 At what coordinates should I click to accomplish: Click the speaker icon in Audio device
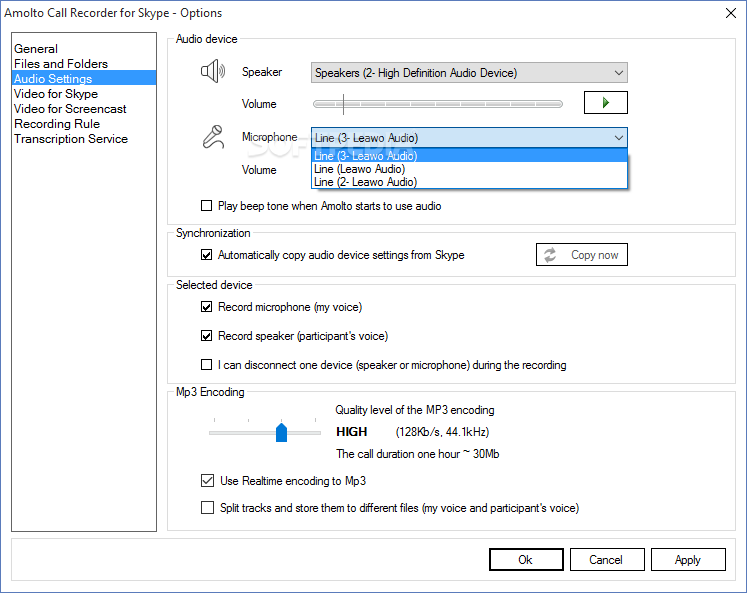212,71
